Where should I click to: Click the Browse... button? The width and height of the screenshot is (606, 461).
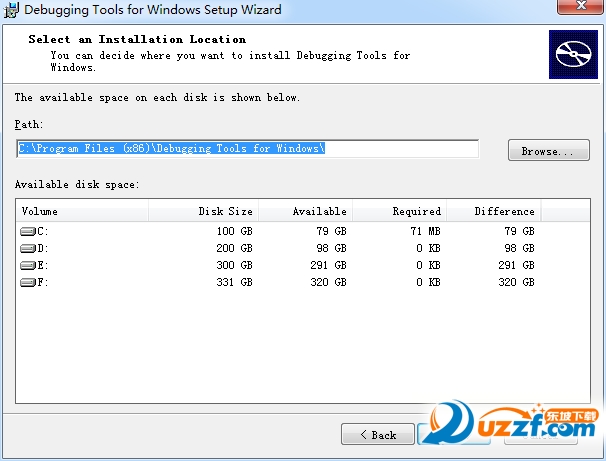click(549, 150)
